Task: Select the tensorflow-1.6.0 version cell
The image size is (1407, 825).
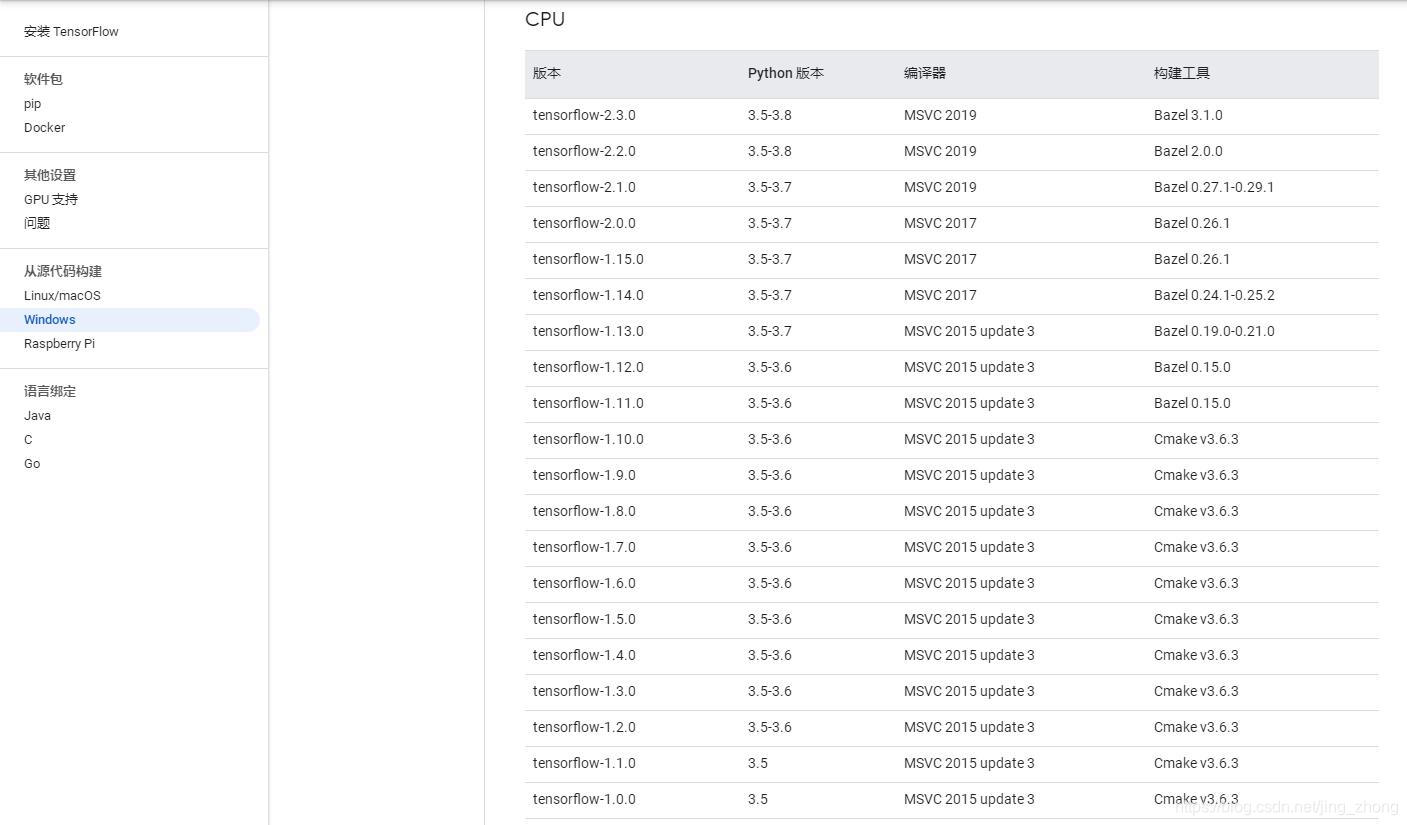Action: 584,583
